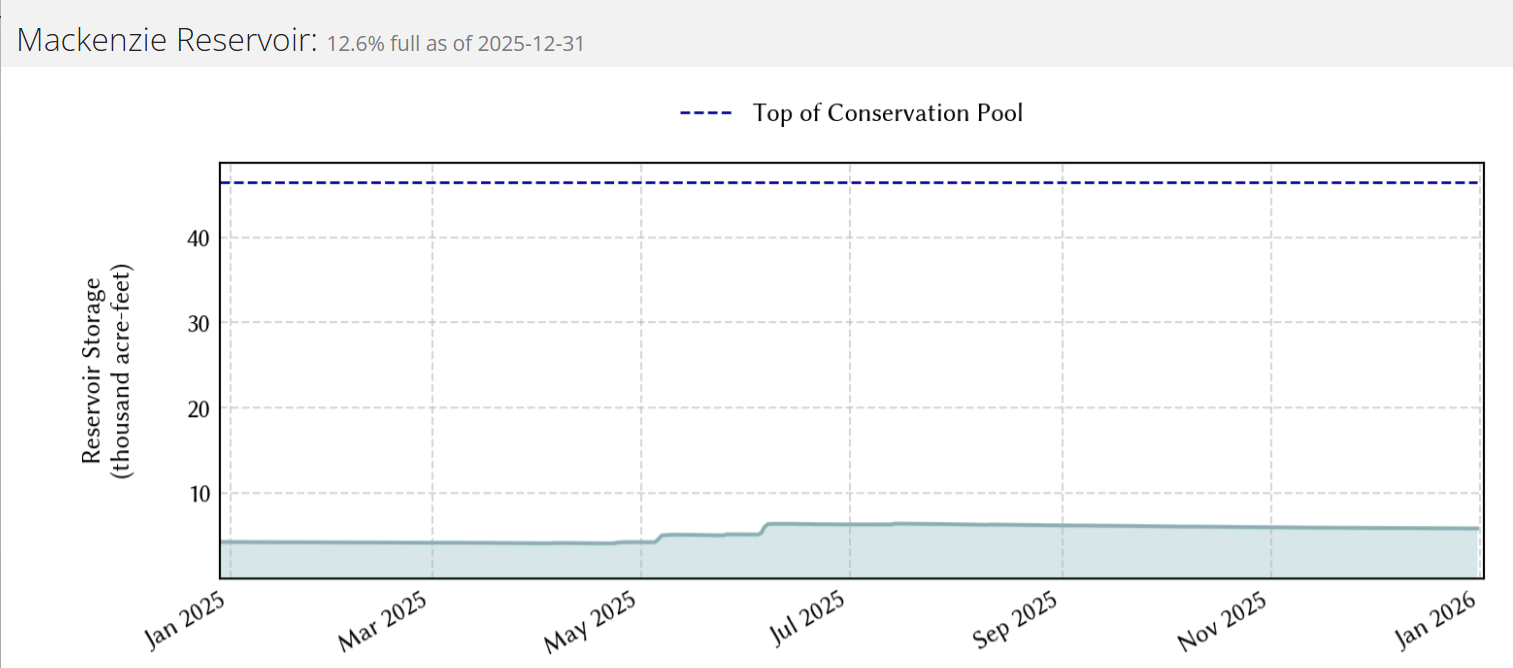The image size is (1513, 668).
Task: Click the Reservoir Storage y-axis title
Action: click(x=105, y=371)
